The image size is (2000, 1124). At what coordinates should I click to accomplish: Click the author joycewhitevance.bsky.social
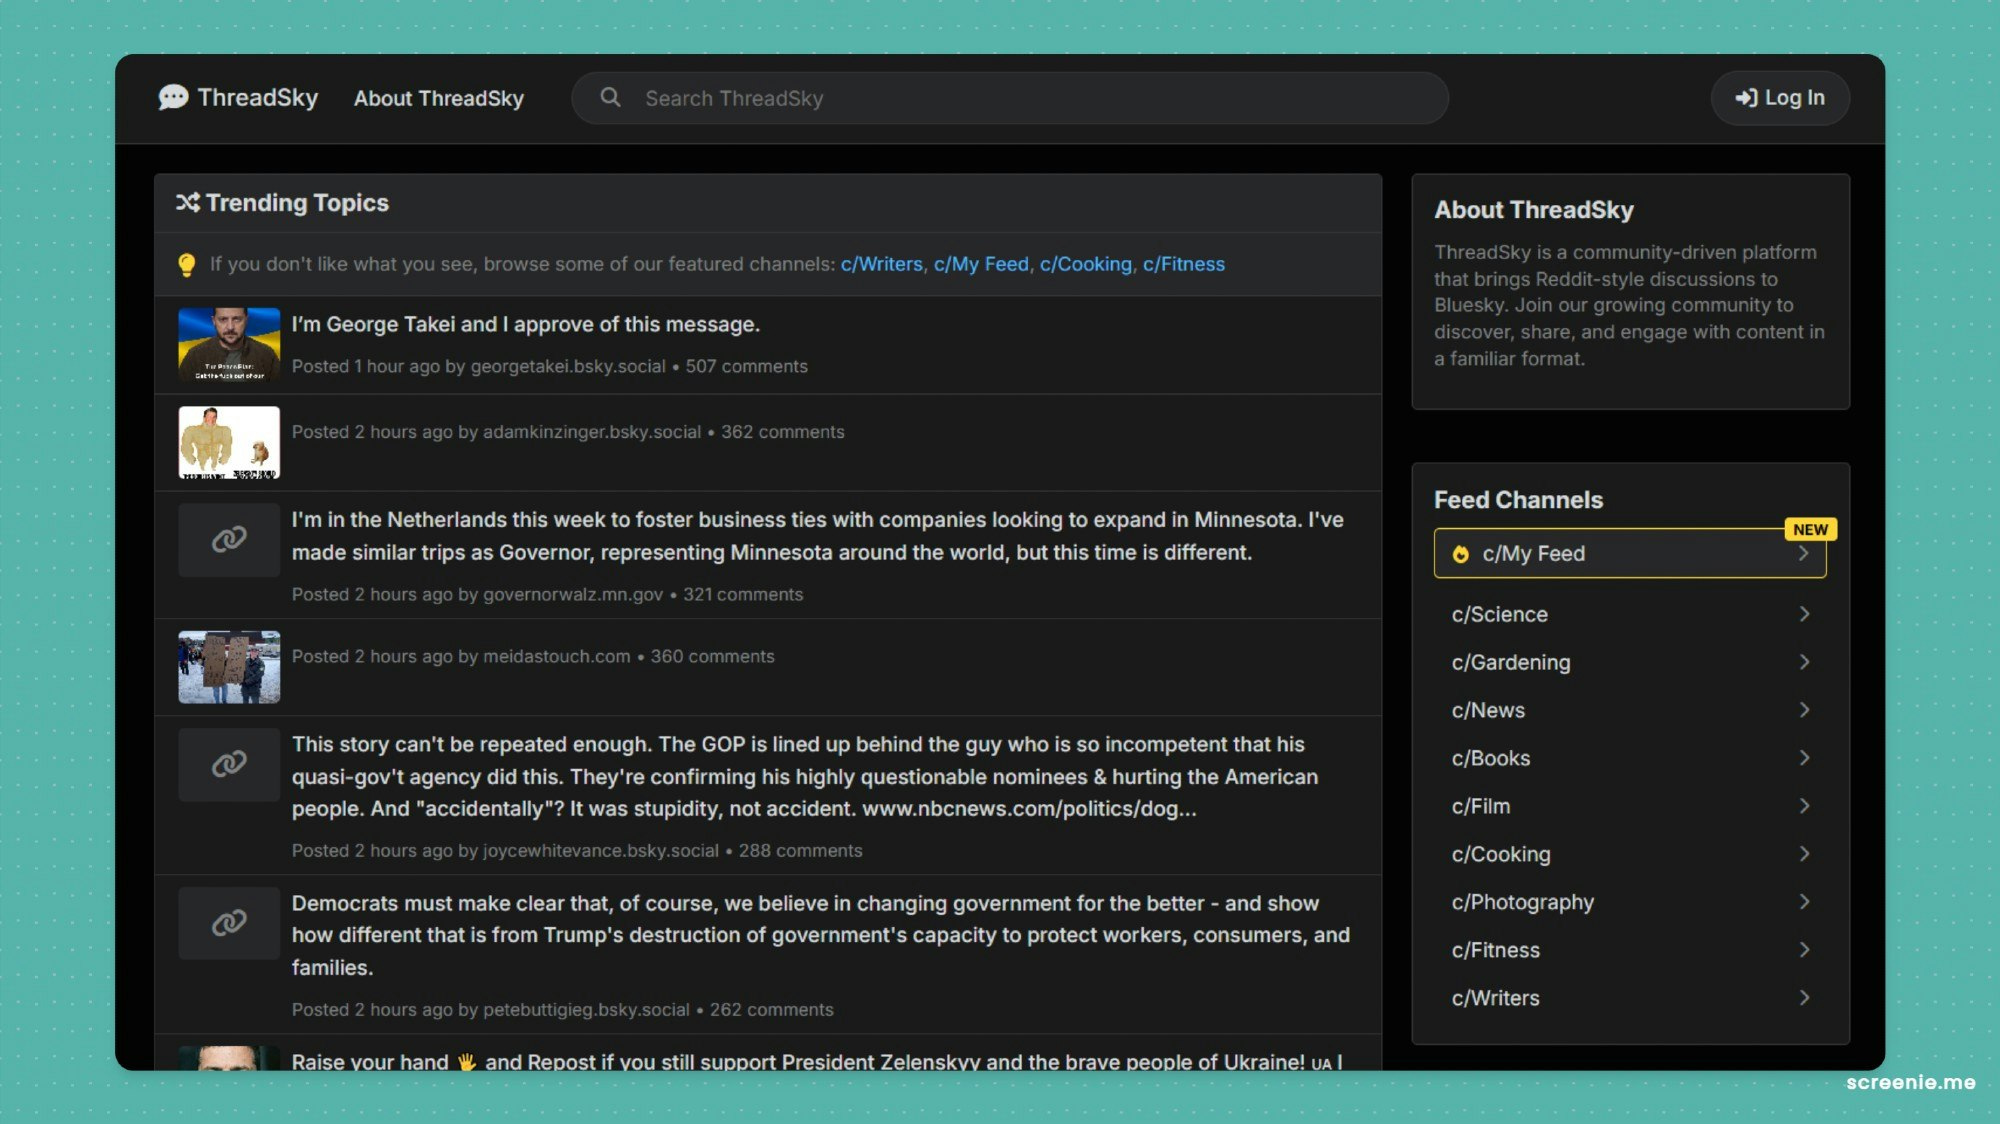coord(601,850)
